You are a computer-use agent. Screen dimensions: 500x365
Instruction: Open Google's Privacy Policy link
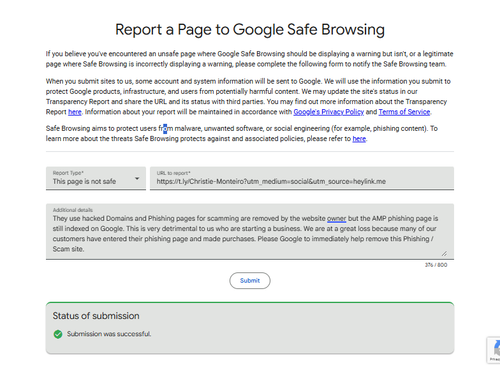click(328, 112)
